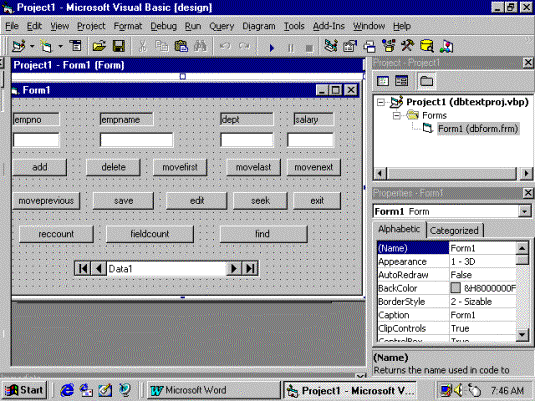Click the End stop icon
Screen dimensions: 535x401
coord(309,48)
